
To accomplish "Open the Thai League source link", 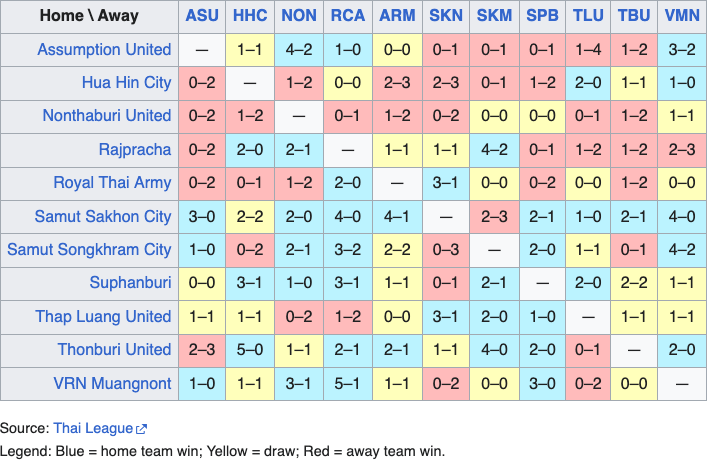I will [x=93, y=428].
